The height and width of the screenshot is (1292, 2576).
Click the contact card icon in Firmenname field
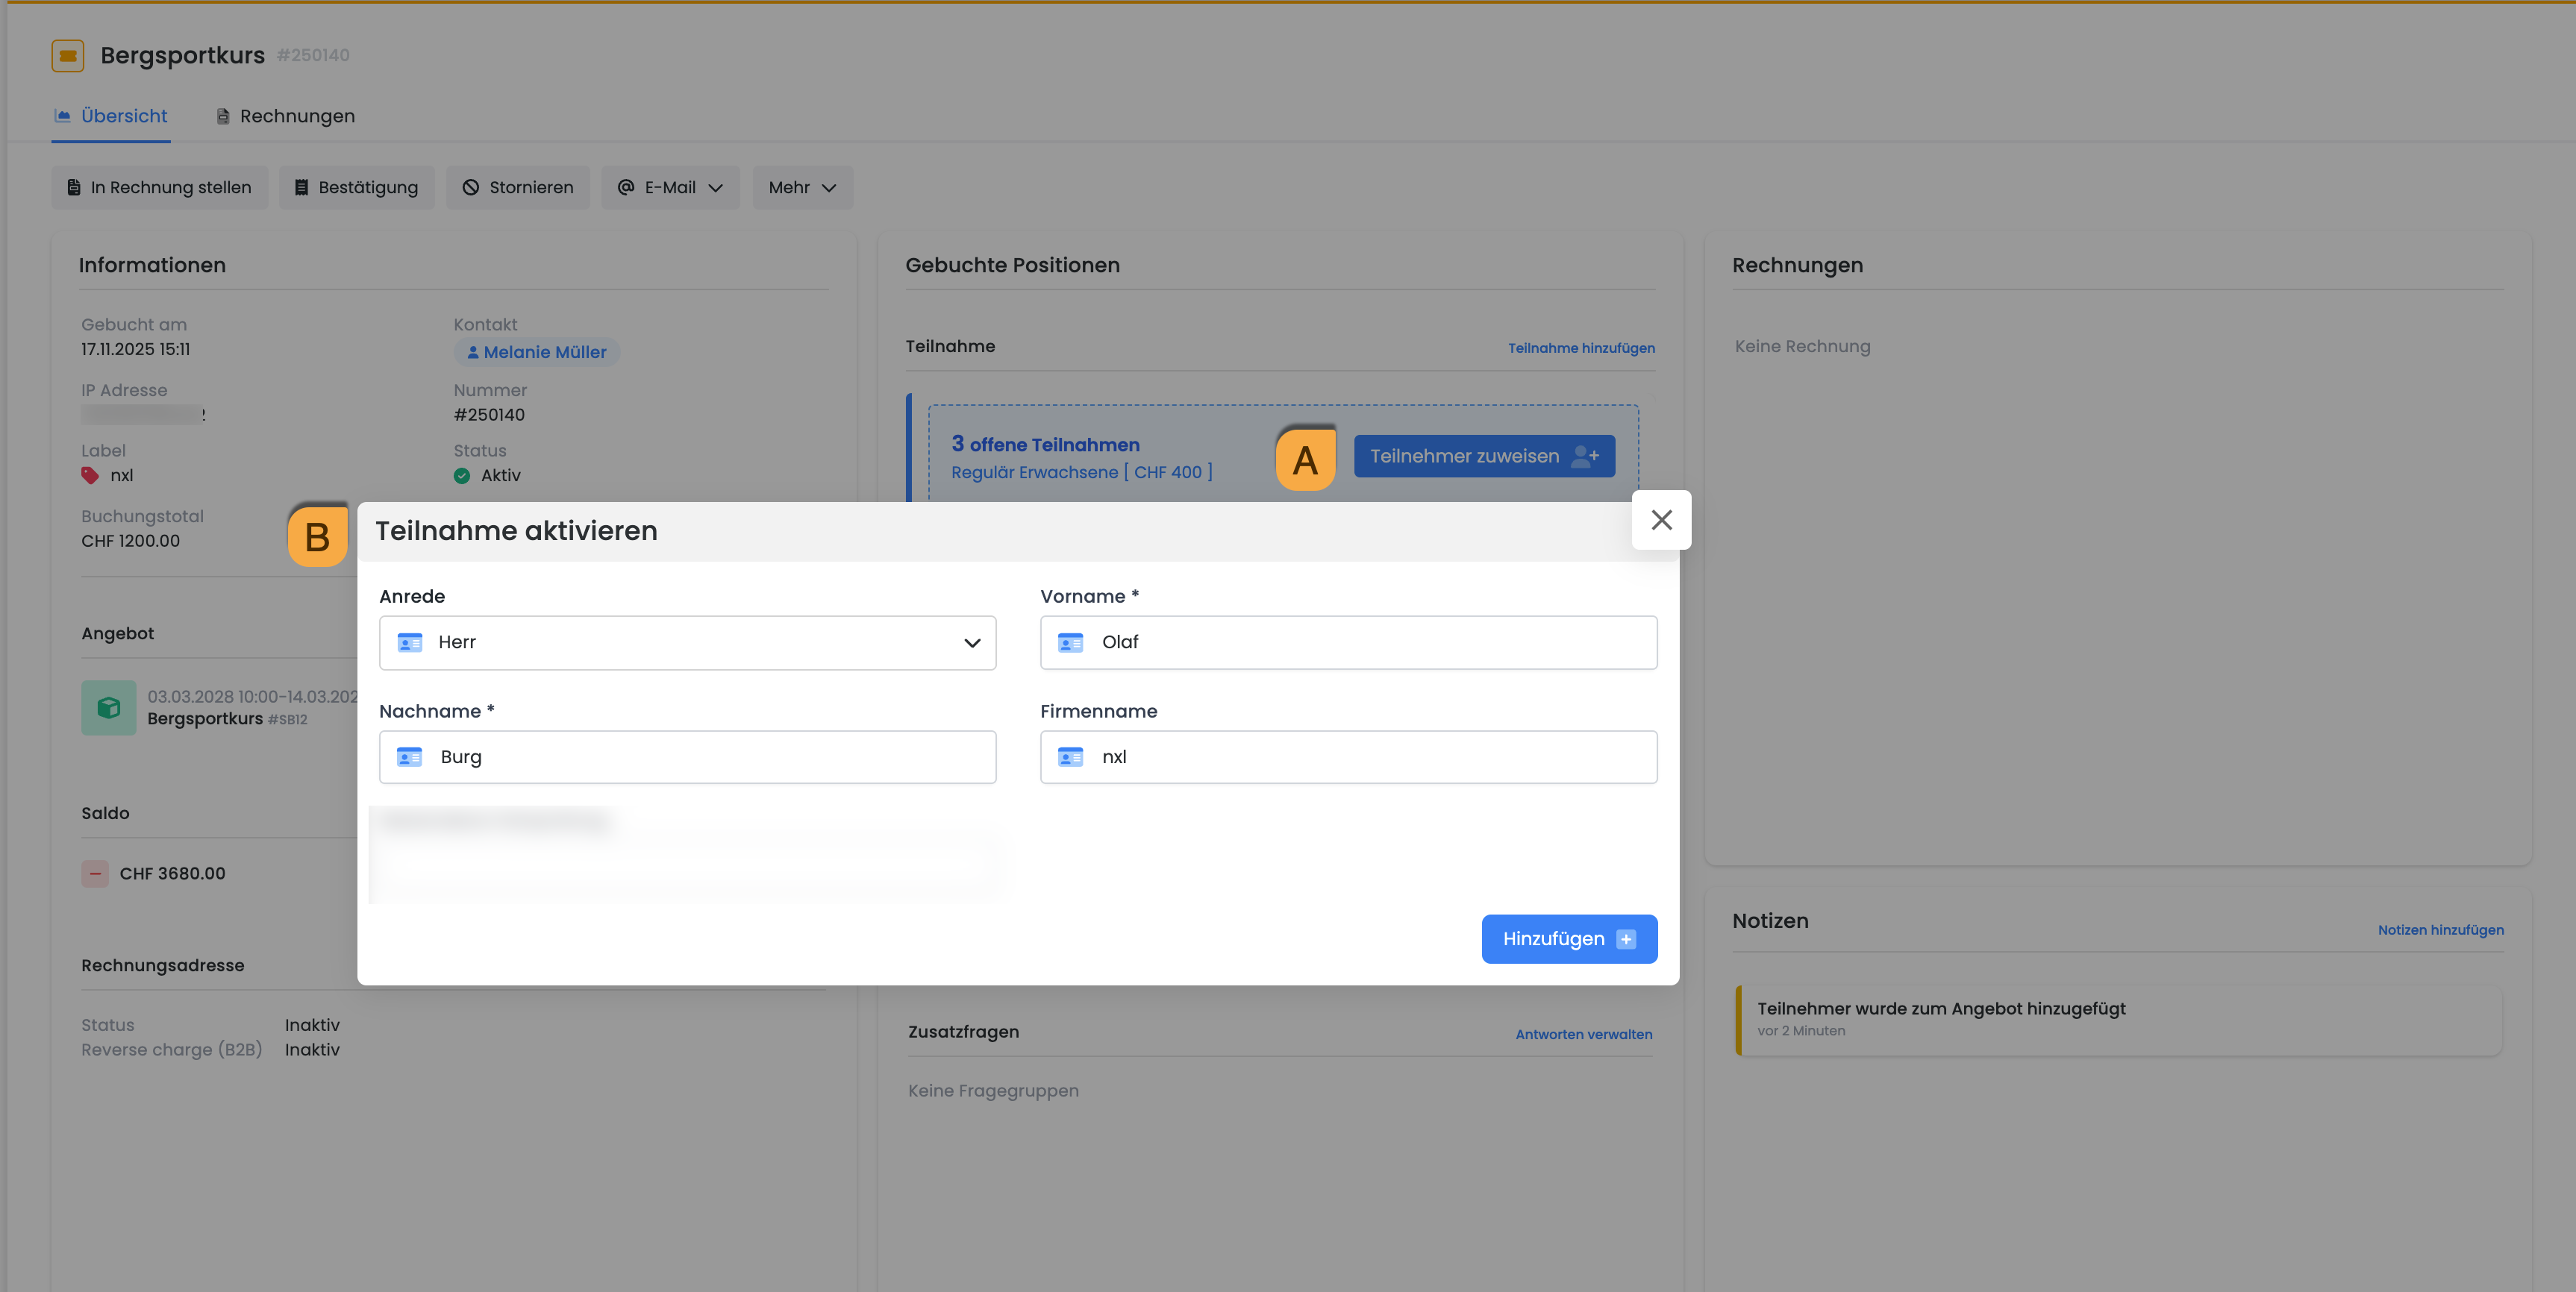click(1070, 757)
